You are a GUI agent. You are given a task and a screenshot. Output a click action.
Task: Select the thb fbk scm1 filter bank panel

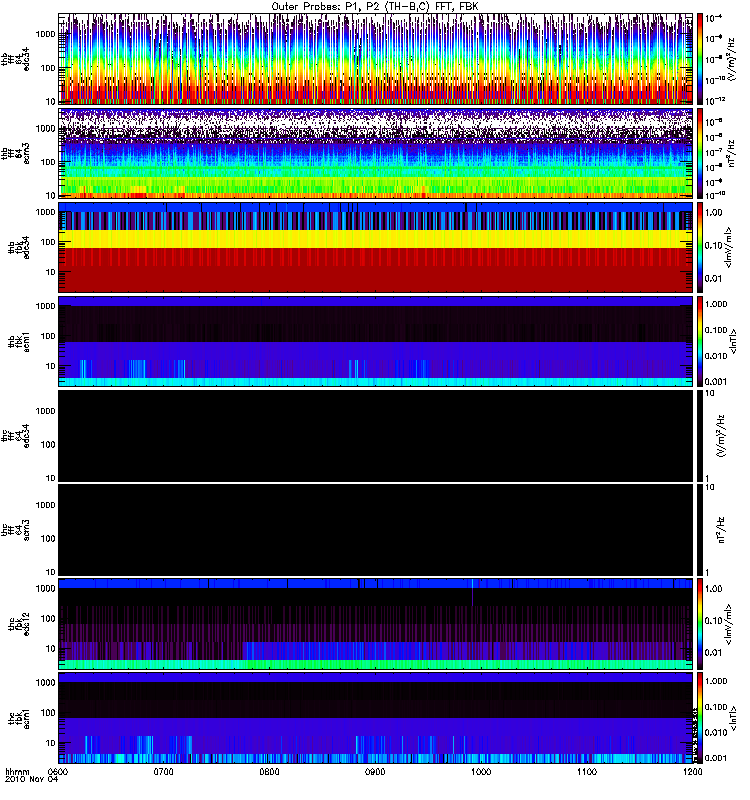click(376, 341)
